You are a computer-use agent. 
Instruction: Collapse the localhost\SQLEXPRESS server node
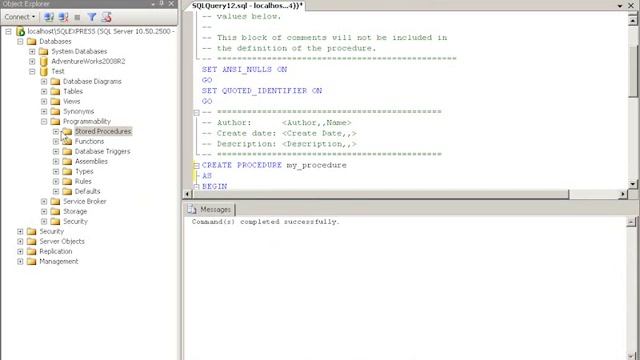click(x=8, y=31)
